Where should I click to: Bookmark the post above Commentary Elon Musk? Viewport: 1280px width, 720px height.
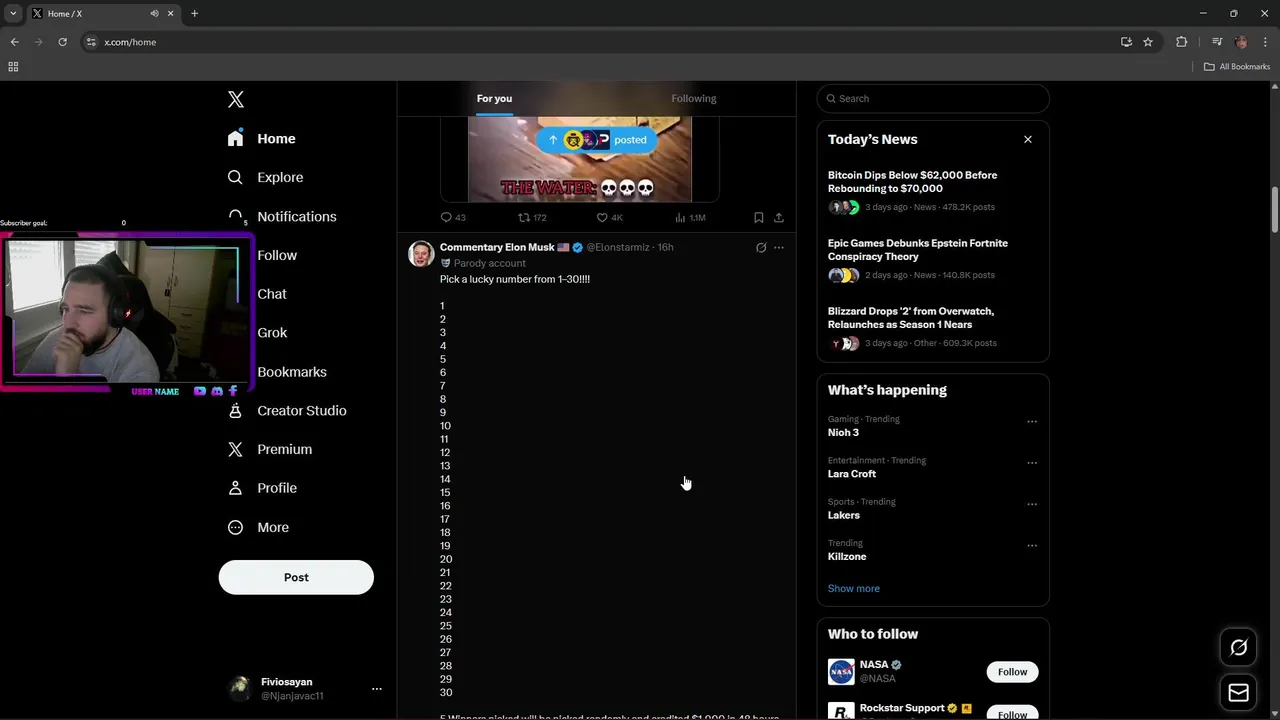[759, 217]
